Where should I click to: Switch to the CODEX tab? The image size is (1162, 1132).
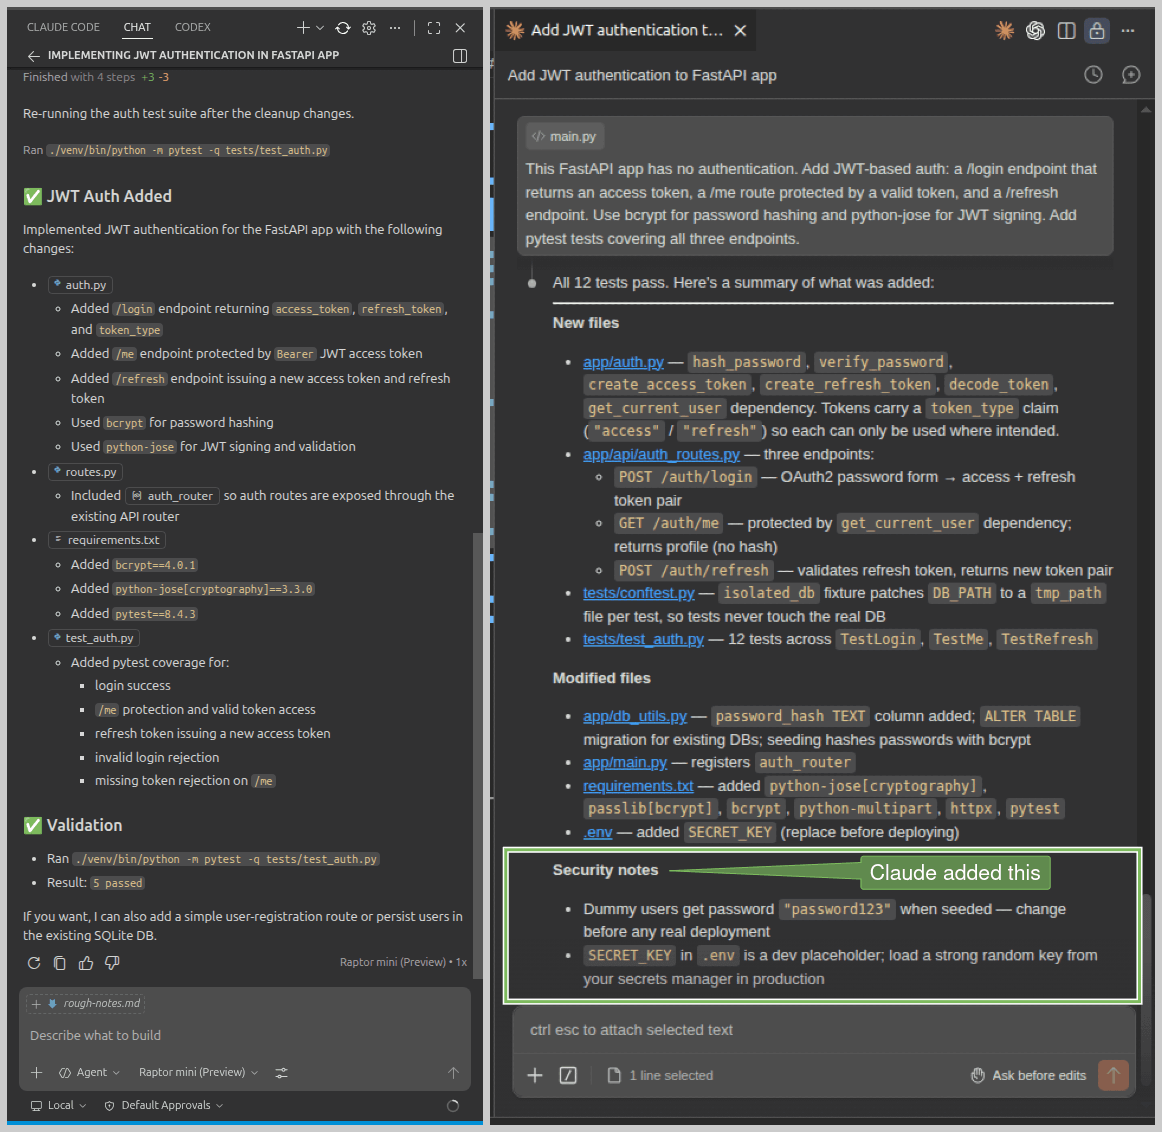193,27
